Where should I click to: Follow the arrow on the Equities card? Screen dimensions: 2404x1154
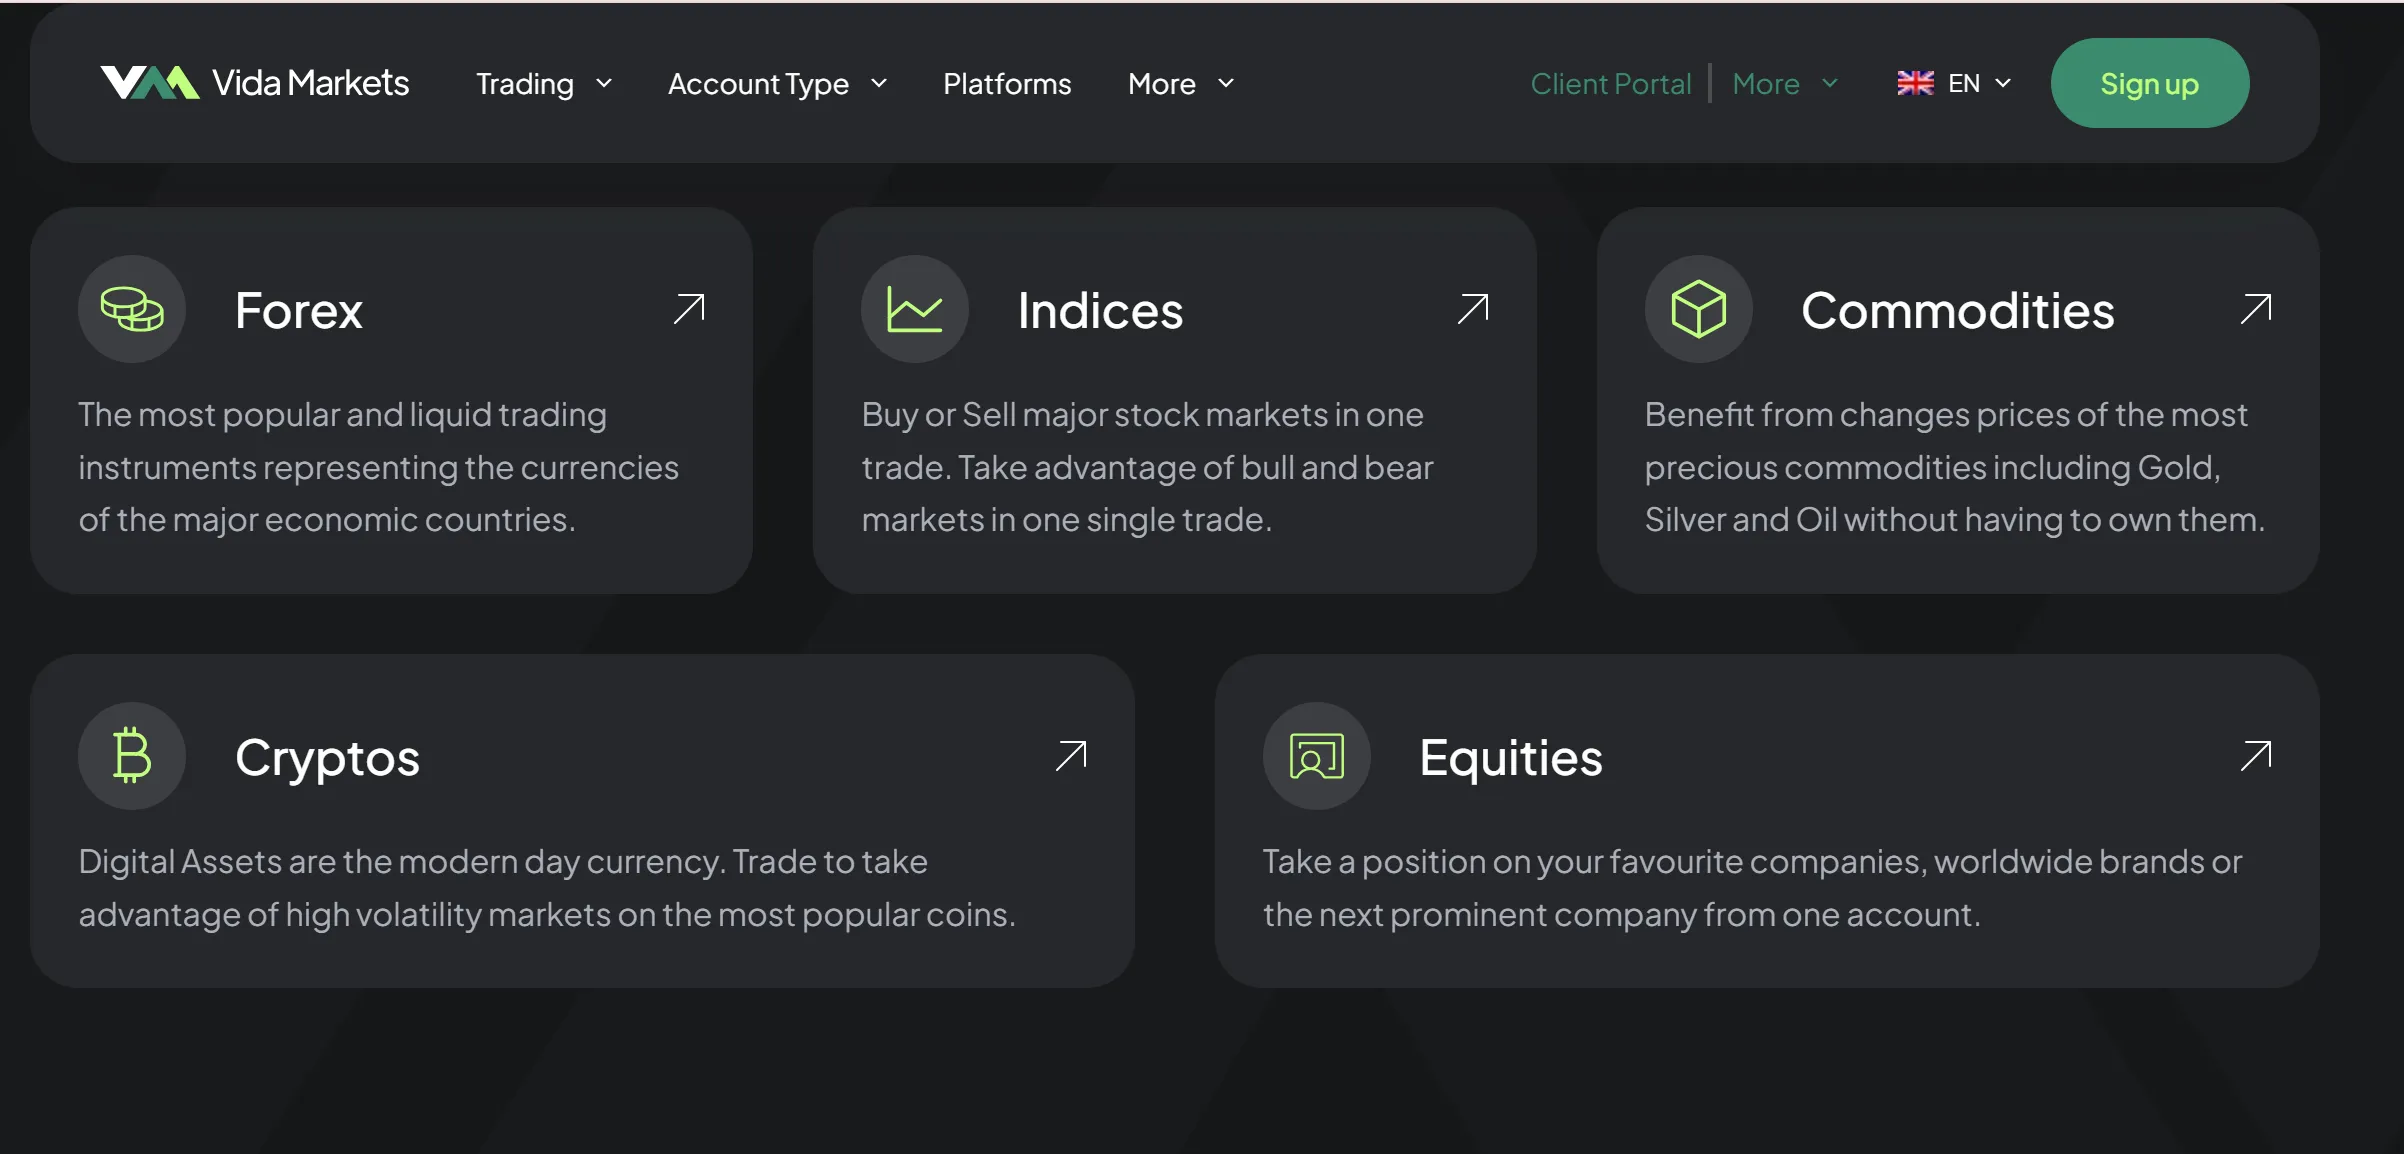point(2256,756)
